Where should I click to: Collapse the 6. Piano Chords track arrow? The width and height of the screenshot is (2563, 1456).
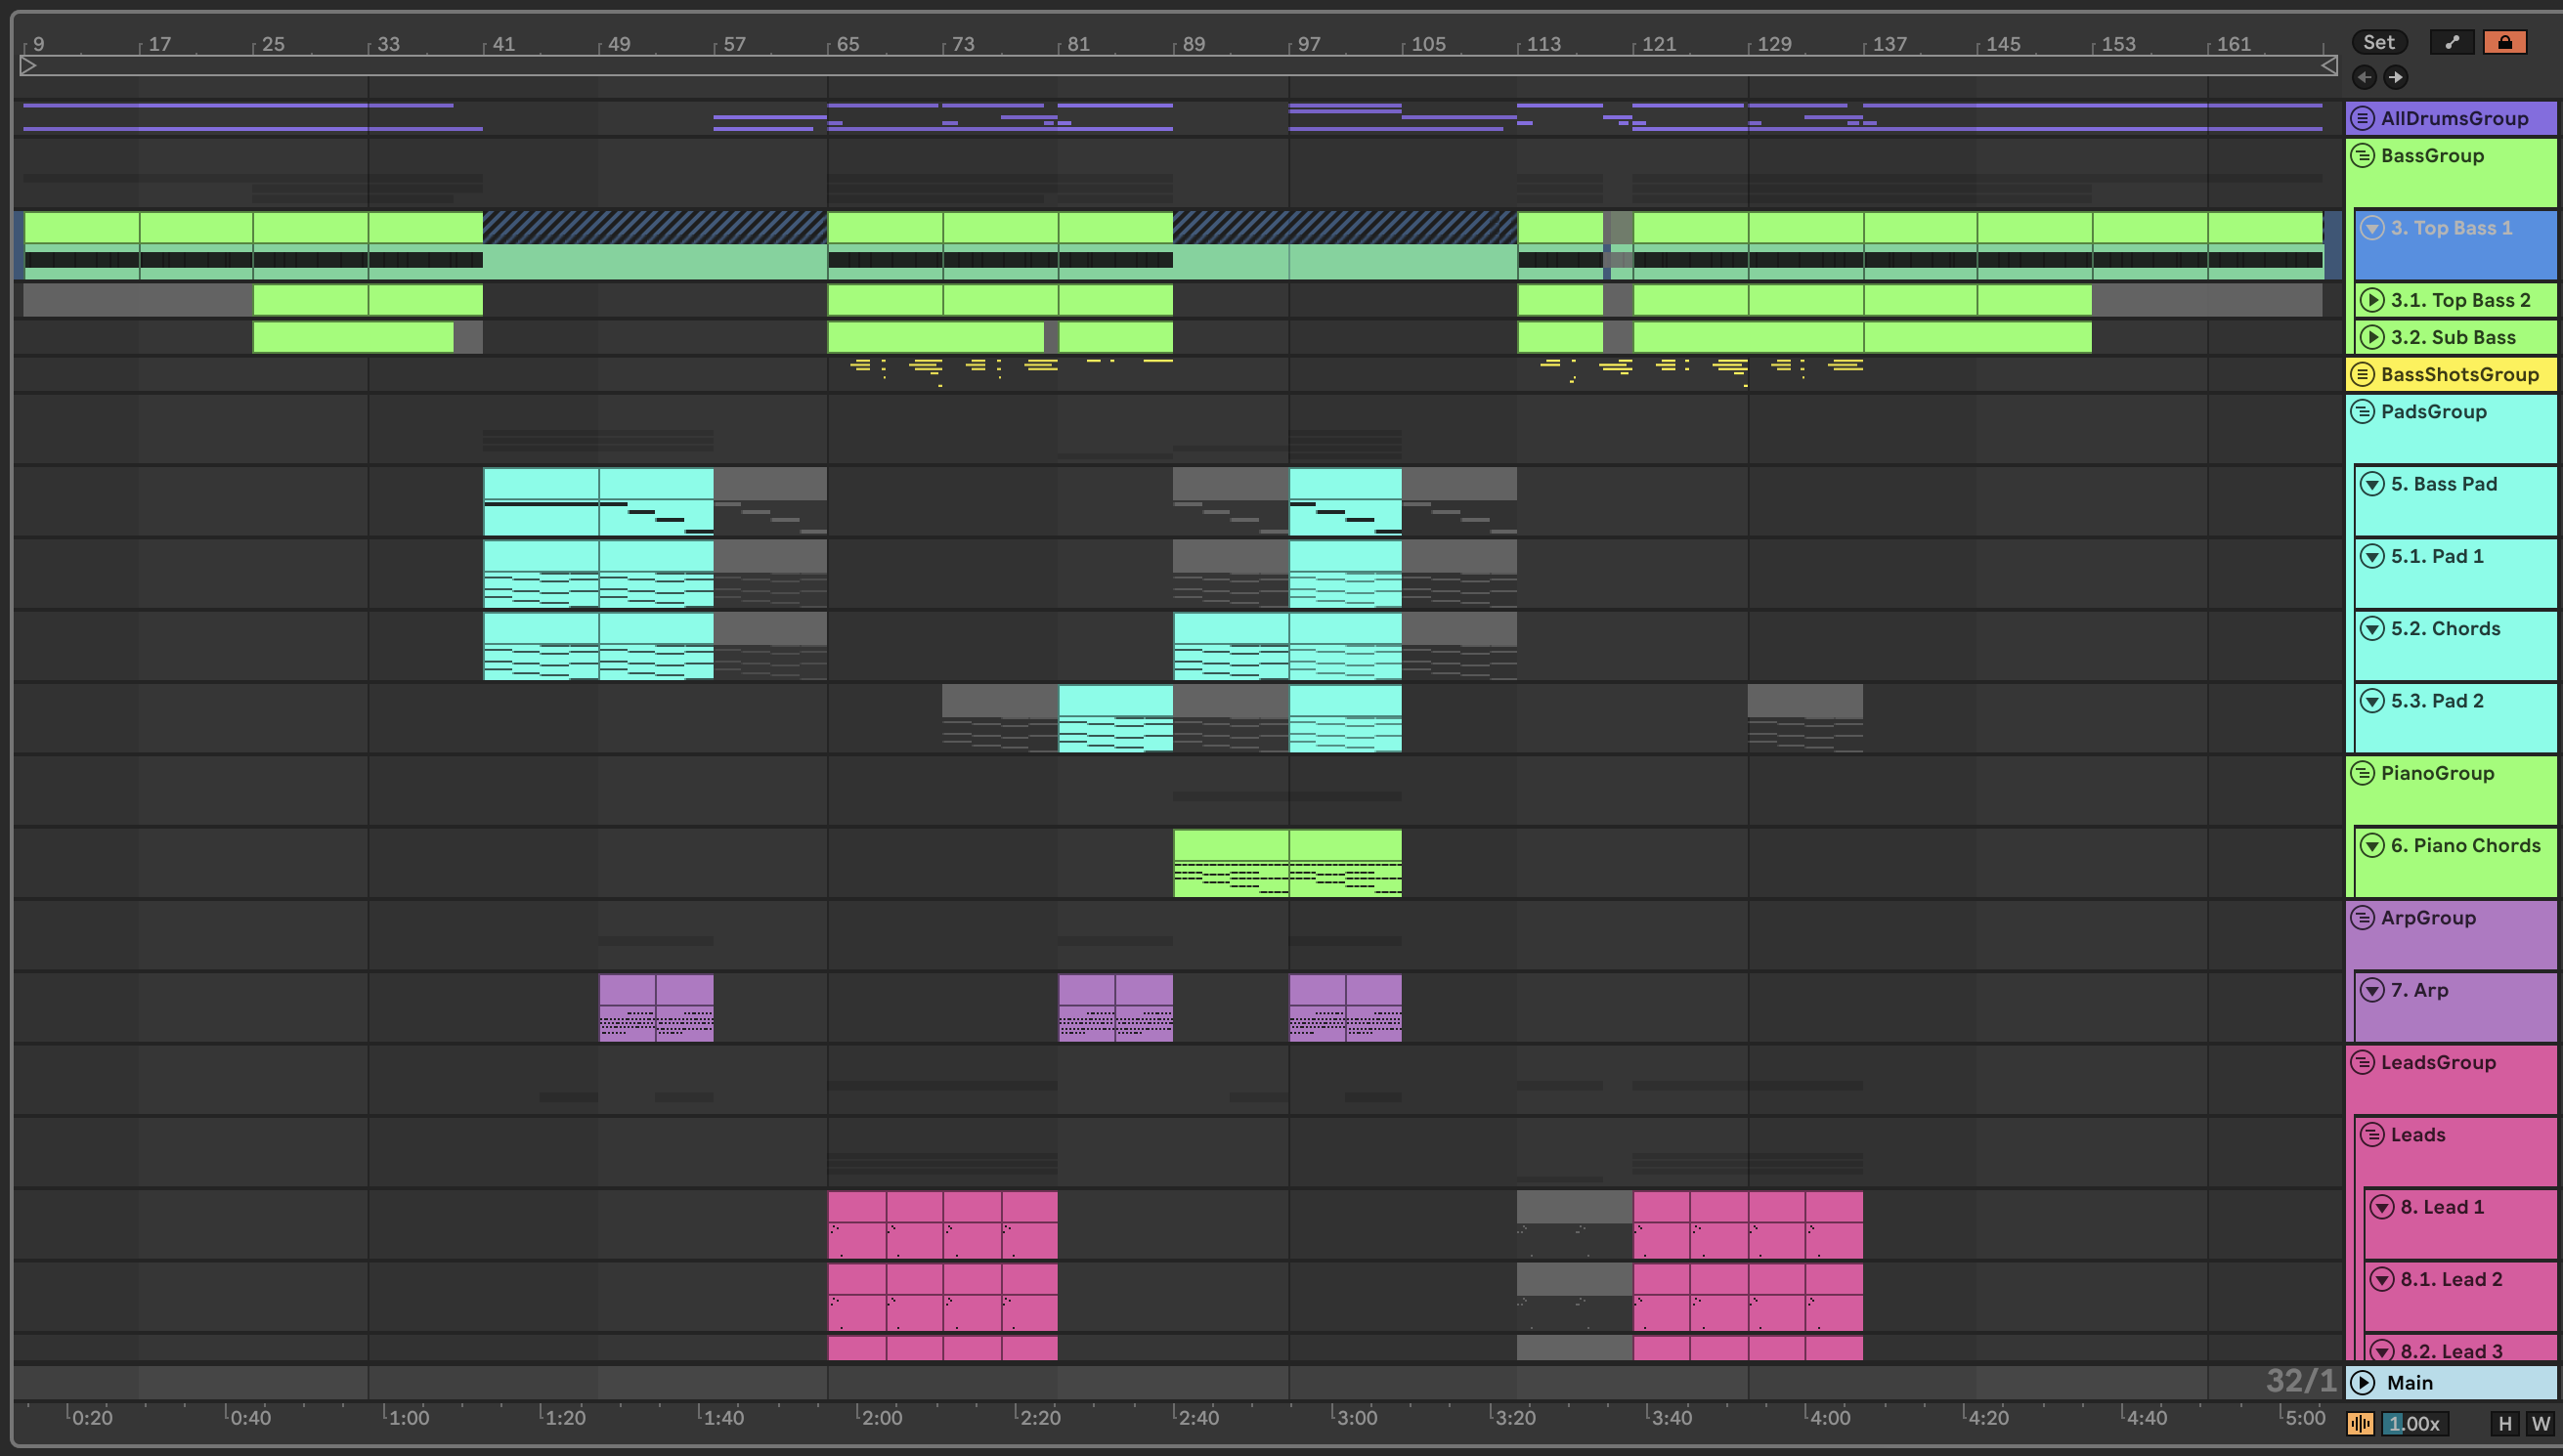point(2372,845)
